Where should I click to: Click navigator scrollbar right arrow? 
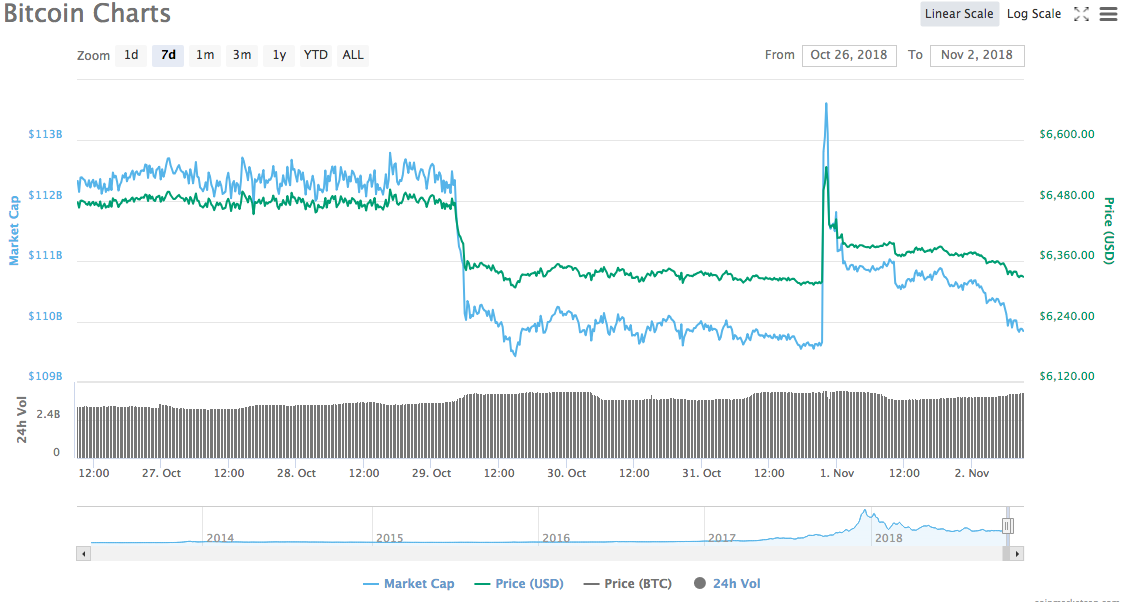1017,554
